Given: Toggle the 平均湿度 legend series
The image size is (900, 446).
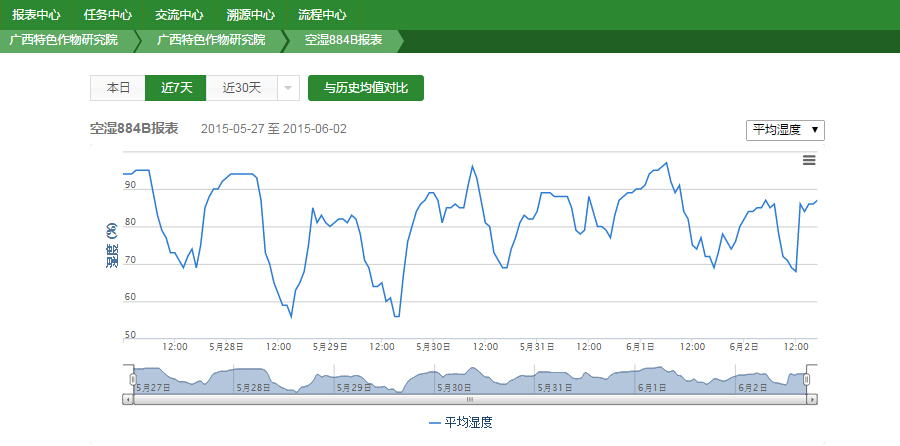Looking at the screenshot, I should (x=460, y=423).
